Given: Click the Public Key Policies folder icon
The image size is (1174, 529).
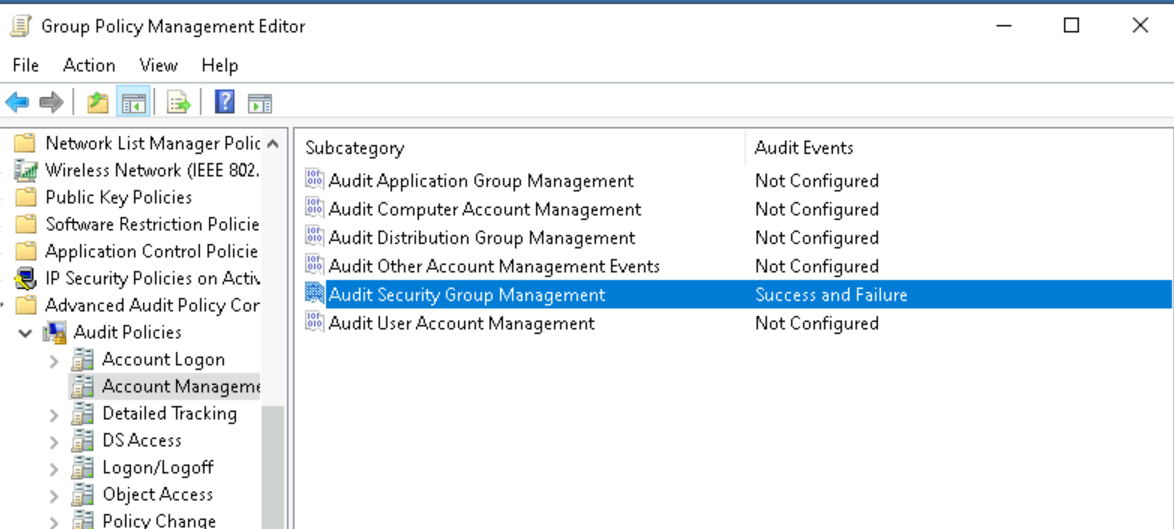Looking at the screenshot, I should [x=26, y=197].
